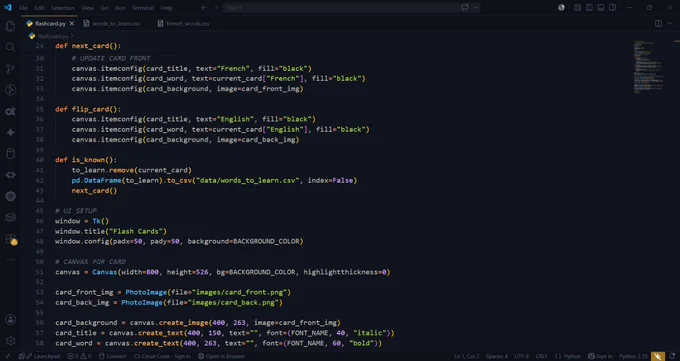Click the def flip_card() line
Screen dimensions: 680x361
(88, 109)
